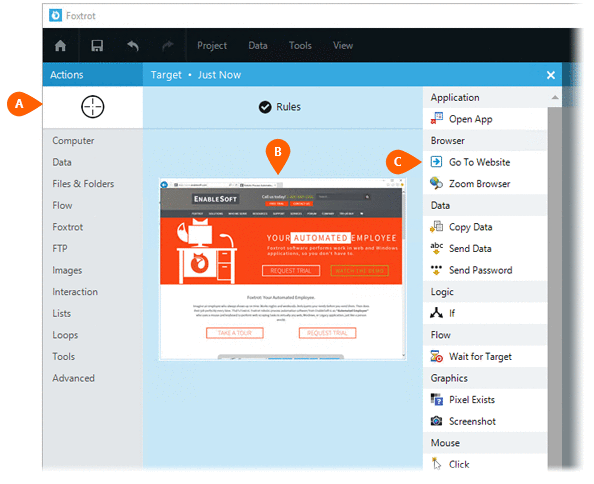Toggle the Rules checkmark
Screen dimensions: 594x484
click(x=265, y=107)
